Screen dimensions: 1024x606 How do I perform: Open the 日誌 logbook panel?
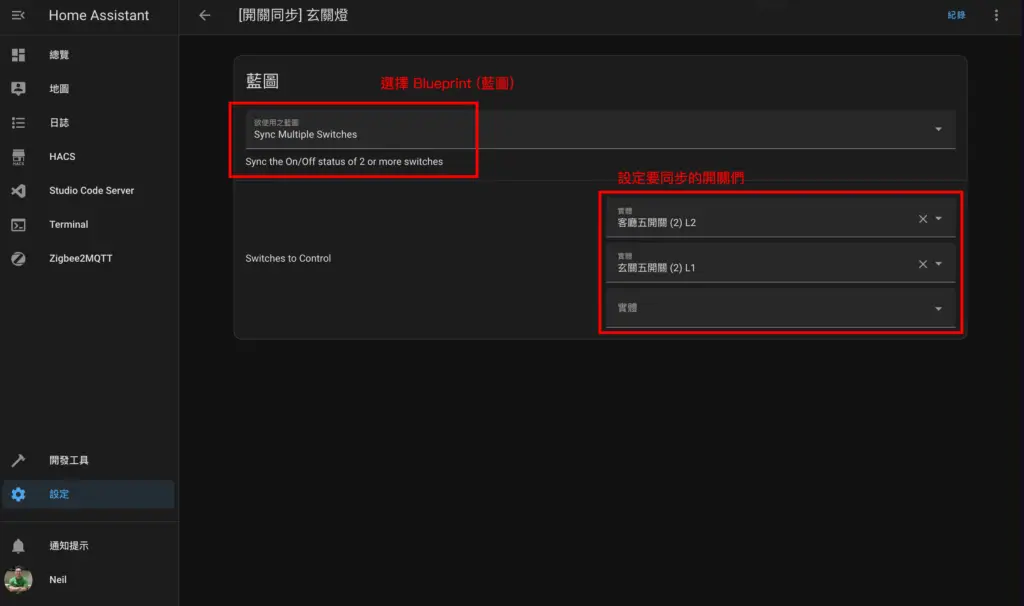[58, 122]
